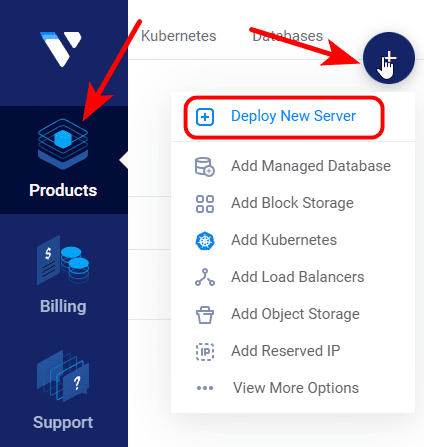Viewport: 424px width, 447px height.
Task: Open the Support question-mark icon
Action: [x=63, y=376]
